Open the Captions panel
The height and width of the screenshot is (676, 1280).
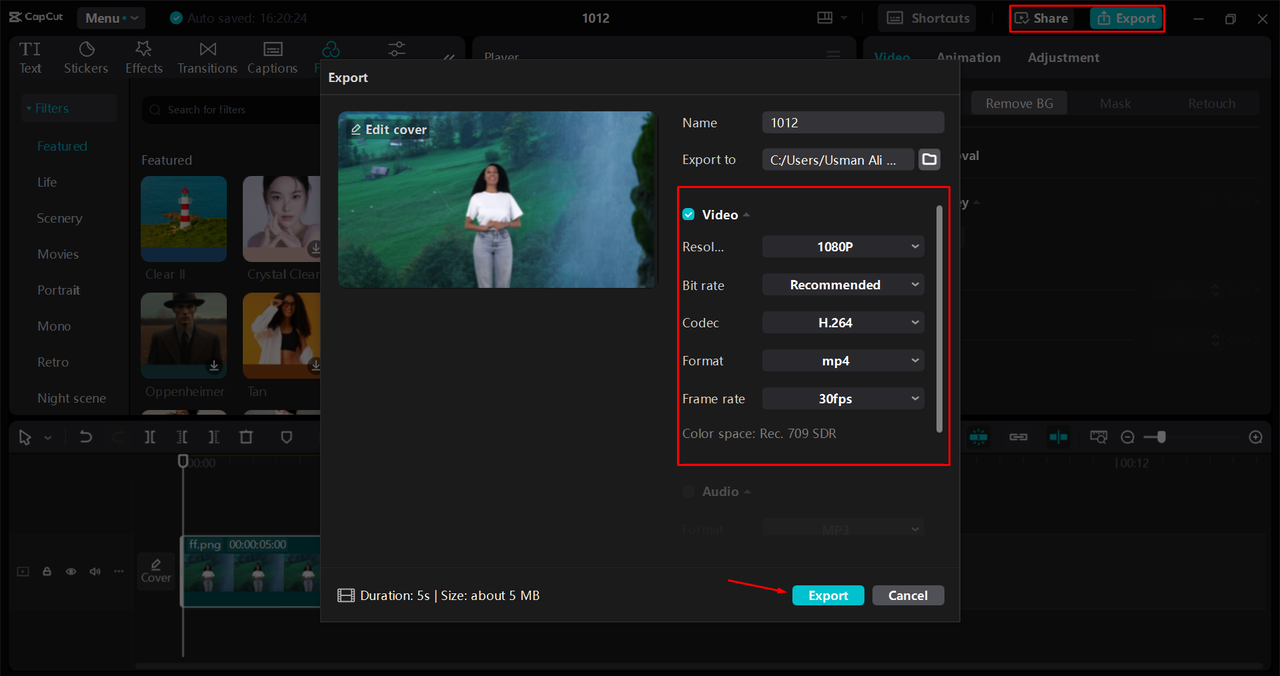272,58
